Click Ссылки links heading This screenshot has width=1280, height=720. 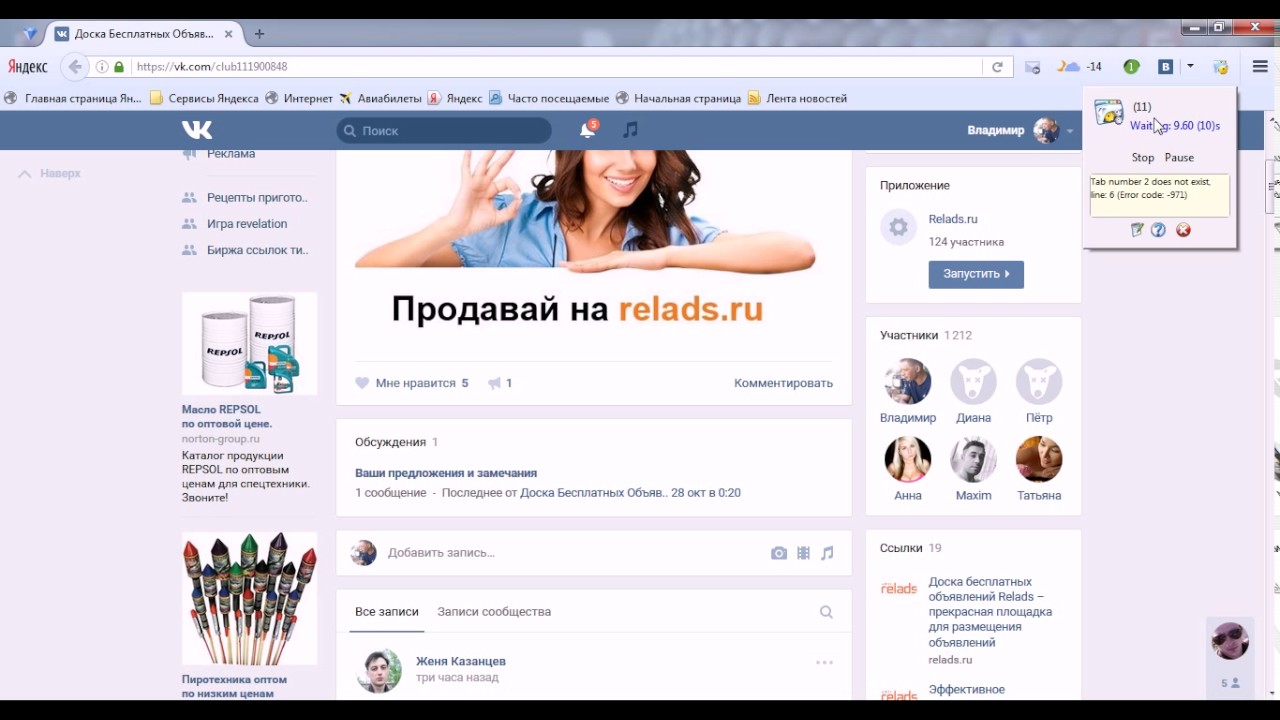pyautogui.click(x=901, y=548)
